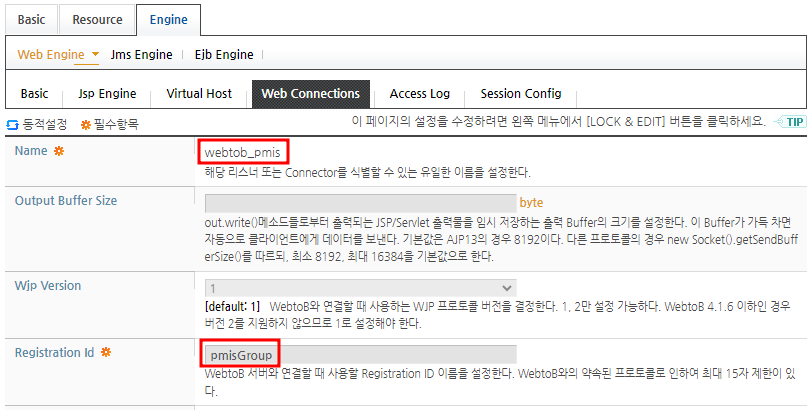Open the Session Config sub-tab
810x410 pixels.
click(x=521, y=94)
